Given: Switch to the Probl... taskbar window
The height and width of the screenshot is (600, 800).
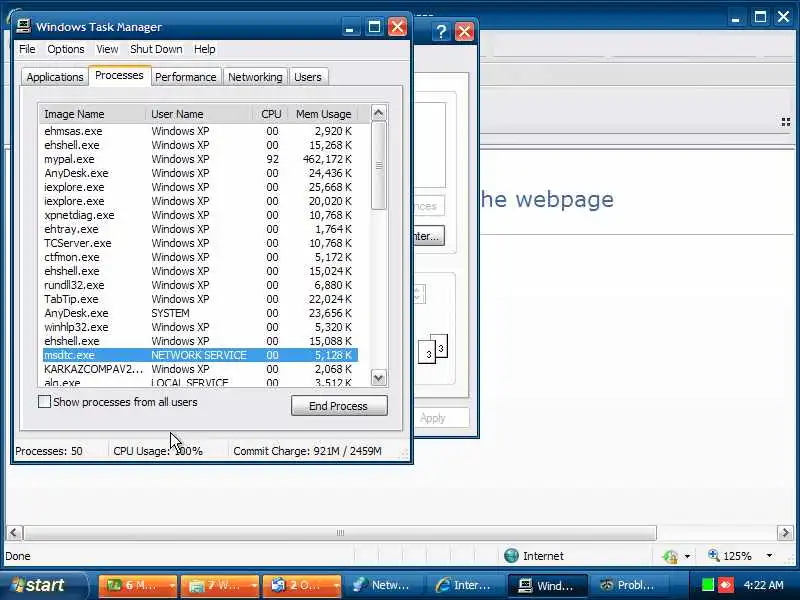Looking at the screenshot, I should (x=631, y=585).
